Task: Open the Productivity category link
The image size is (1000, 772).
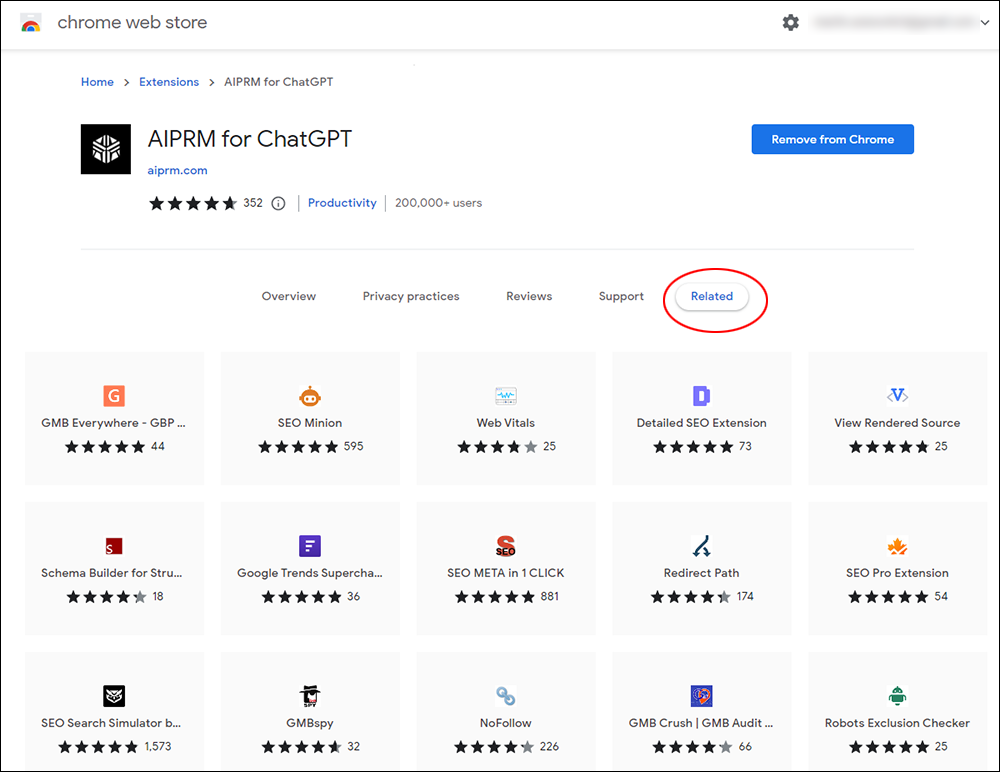Action: click(x=342, y=203)
